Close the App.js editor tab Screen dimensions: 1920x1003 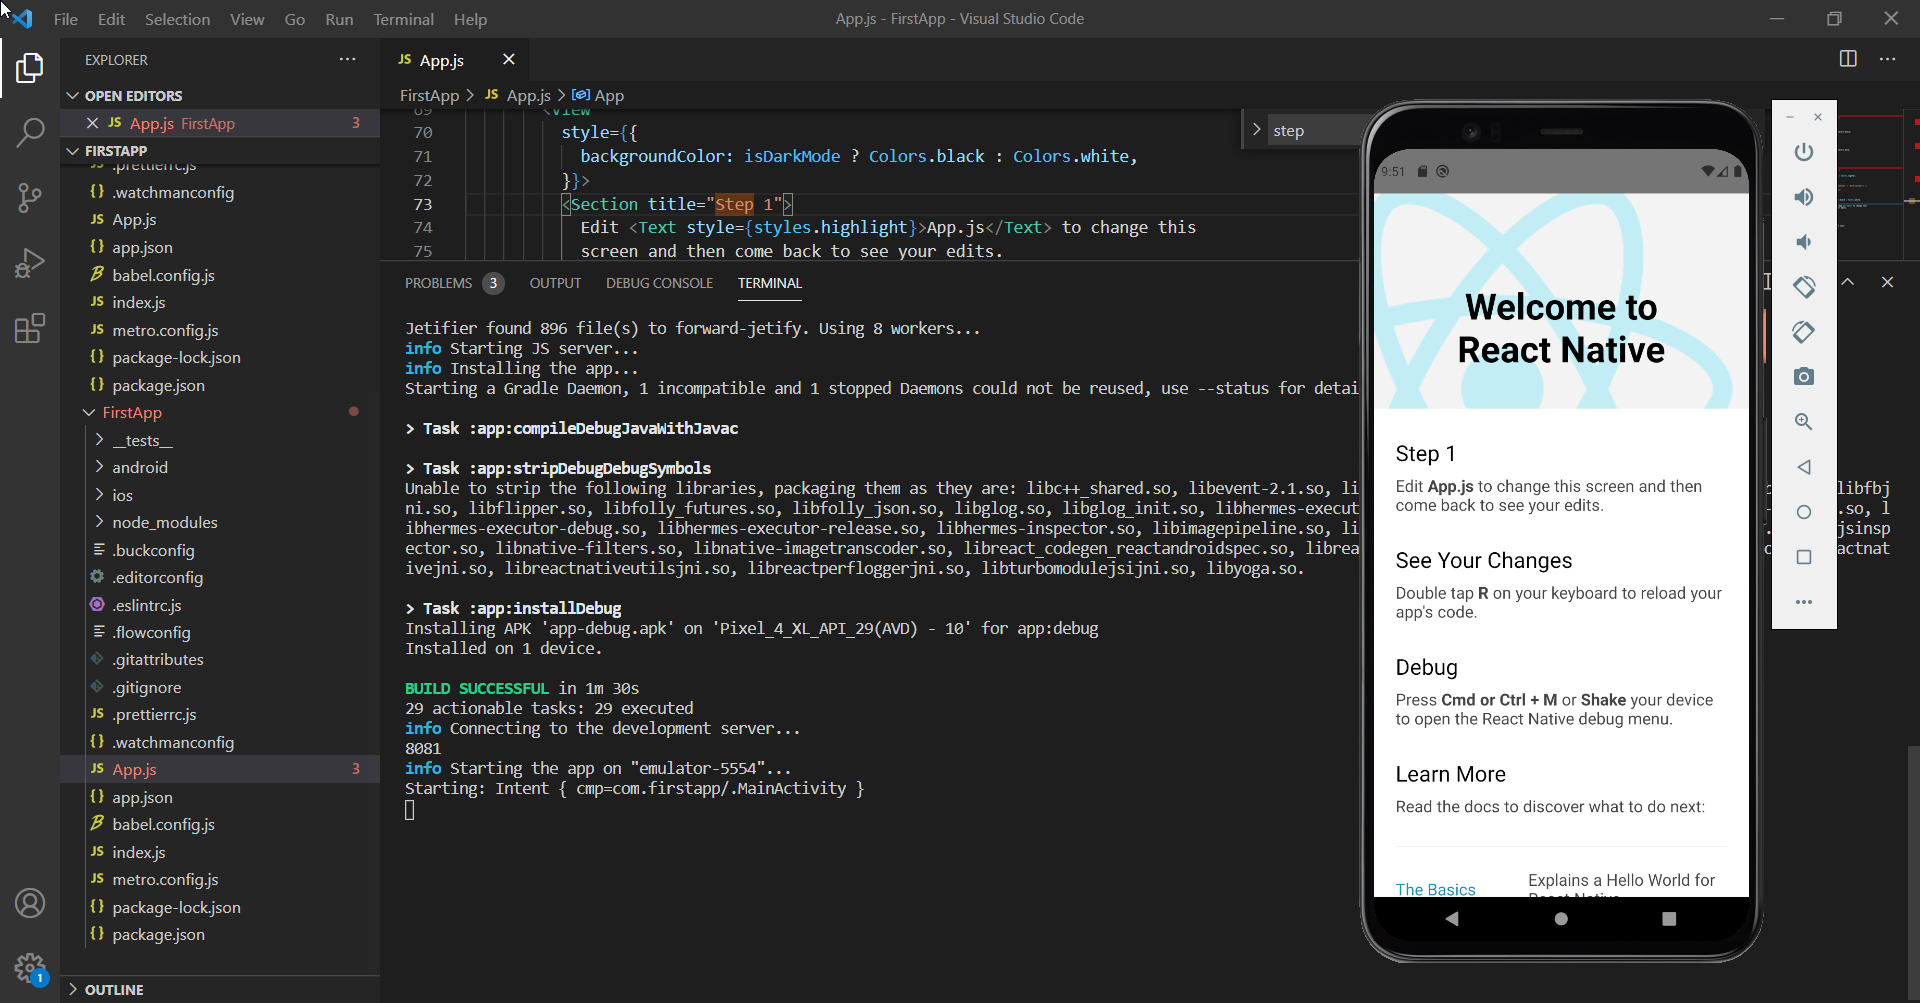pos(508,59)
